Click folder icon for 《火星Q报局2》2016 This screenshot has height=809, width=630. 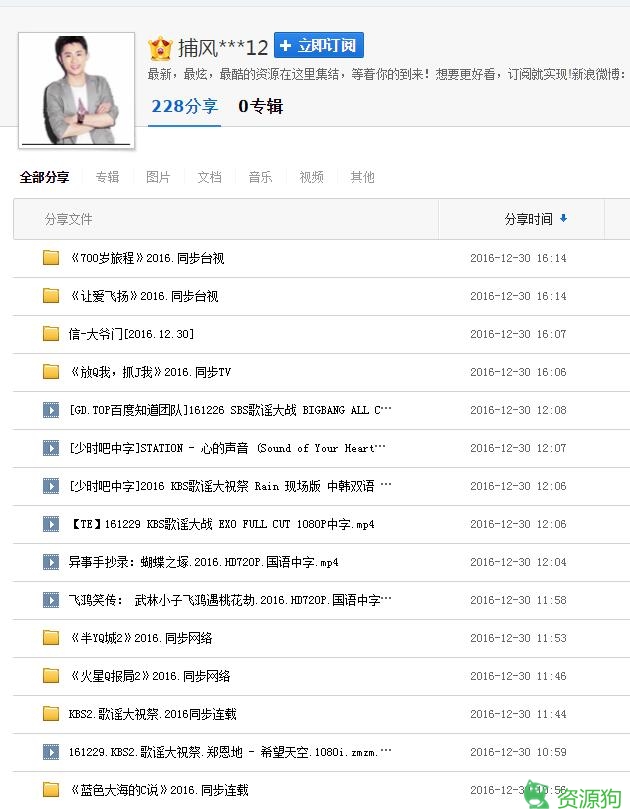pyautogui.click(x=51, y=676)
